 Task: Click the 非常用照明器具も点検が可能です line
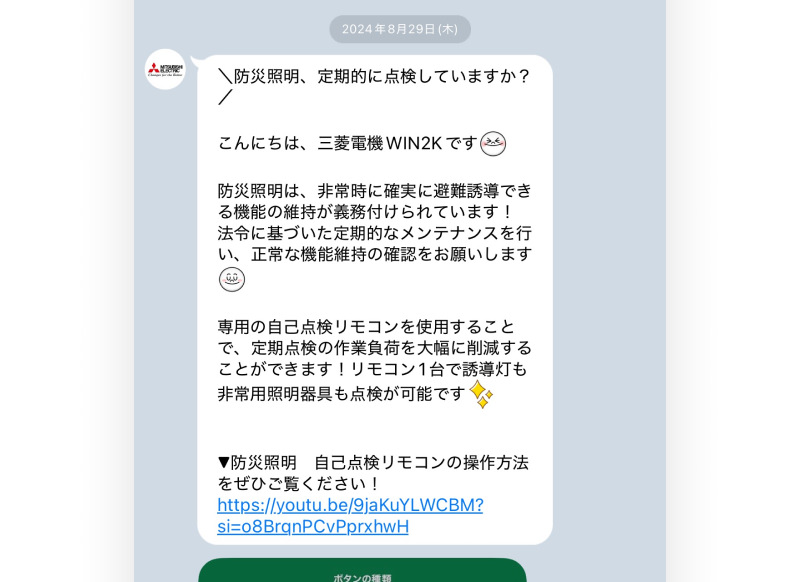pos(341,394)
